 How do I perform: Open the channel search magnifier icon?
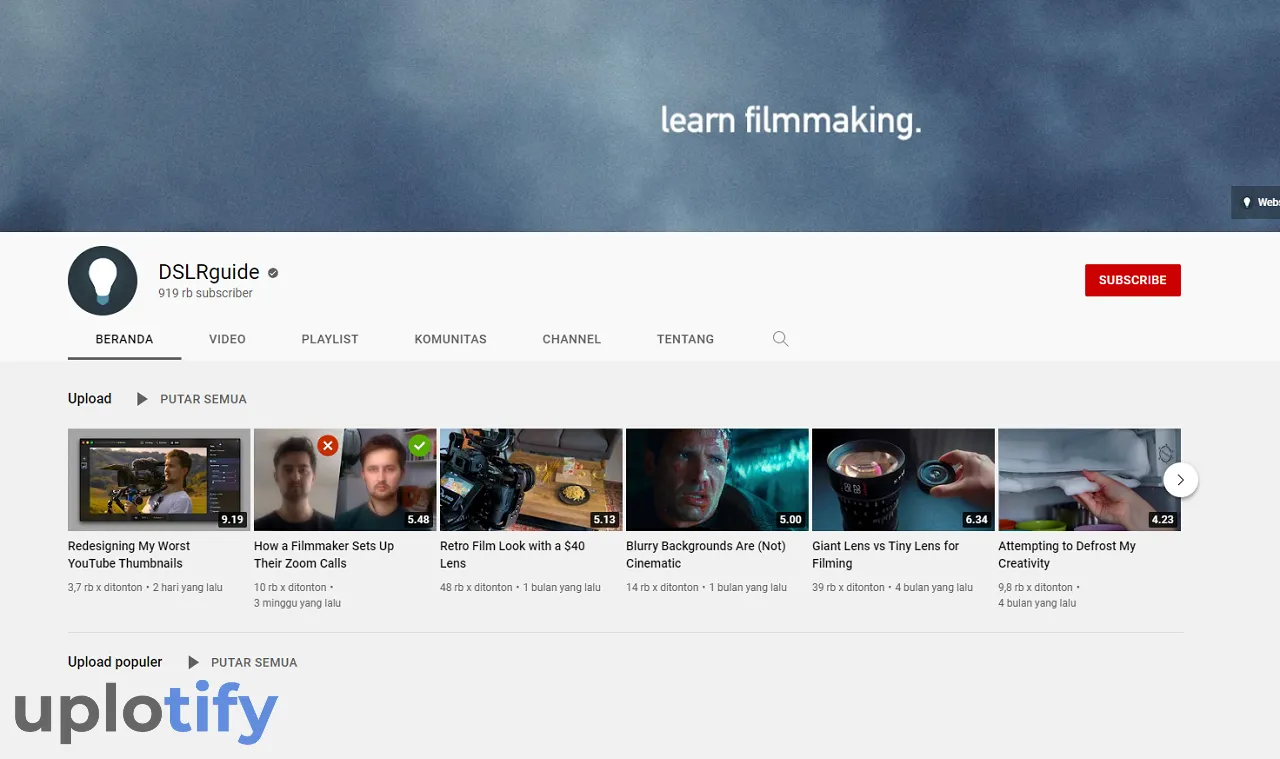pos(781,339)
